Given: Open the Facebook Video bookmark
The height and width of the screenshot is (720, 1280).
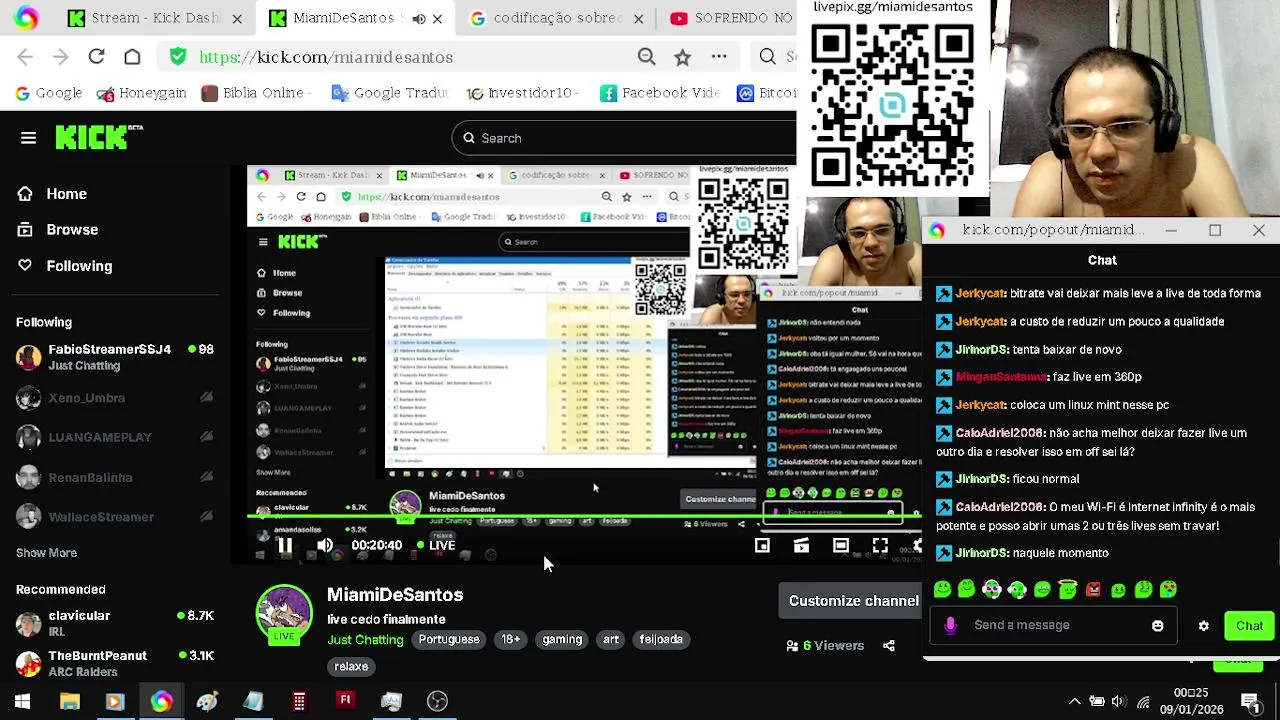Looking at the screenshot, I should pos(660,93).
